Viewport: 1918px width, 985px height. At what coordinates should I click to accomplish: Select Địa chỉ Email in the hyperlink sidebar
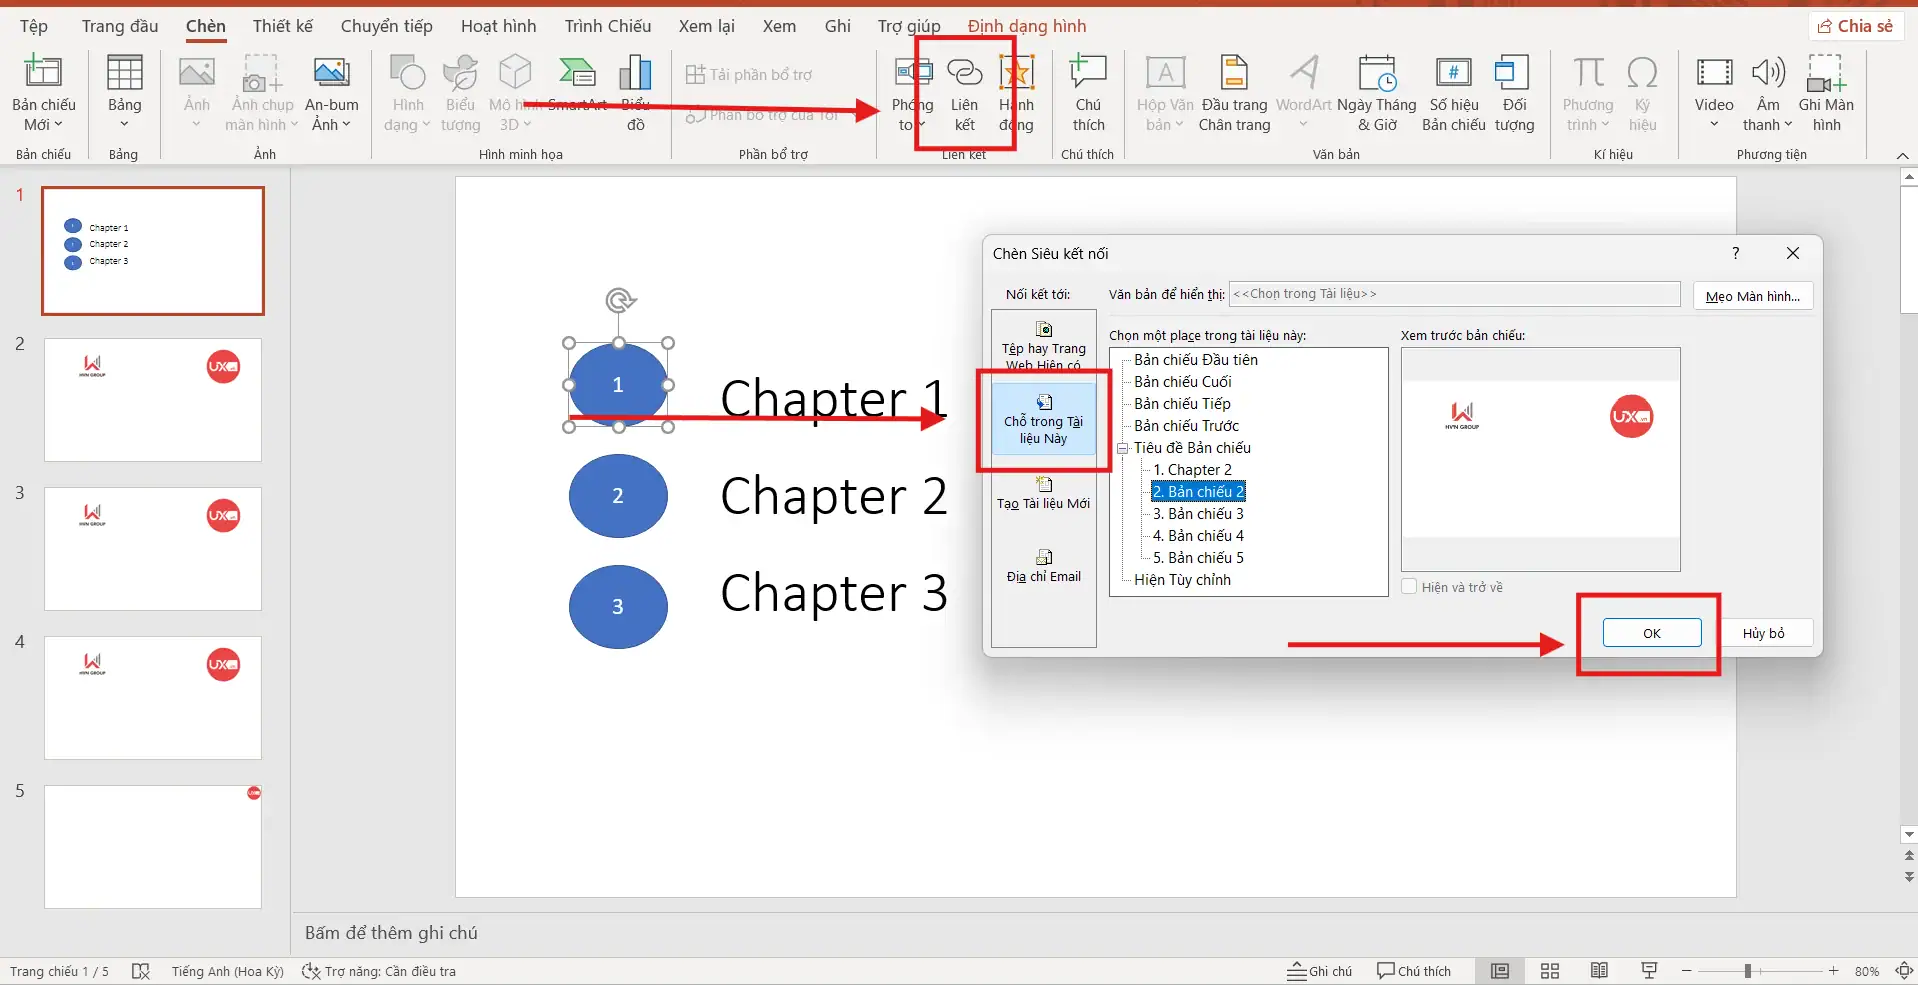(1043, 567)
